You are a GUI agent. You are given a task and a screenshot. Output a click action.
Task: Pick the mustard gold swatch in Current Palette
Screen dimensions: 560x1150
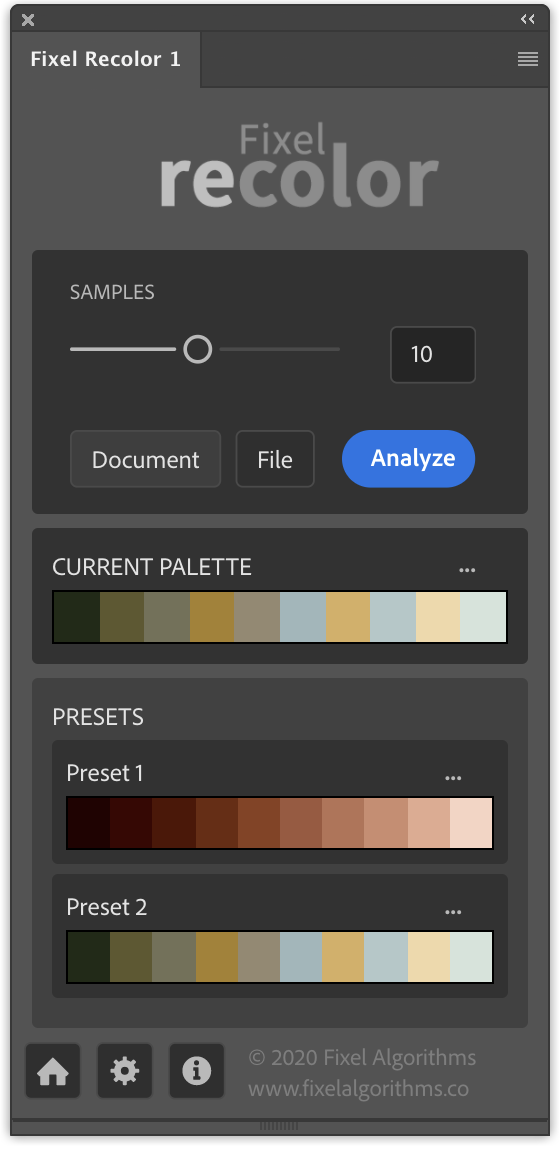coord(212,617)
